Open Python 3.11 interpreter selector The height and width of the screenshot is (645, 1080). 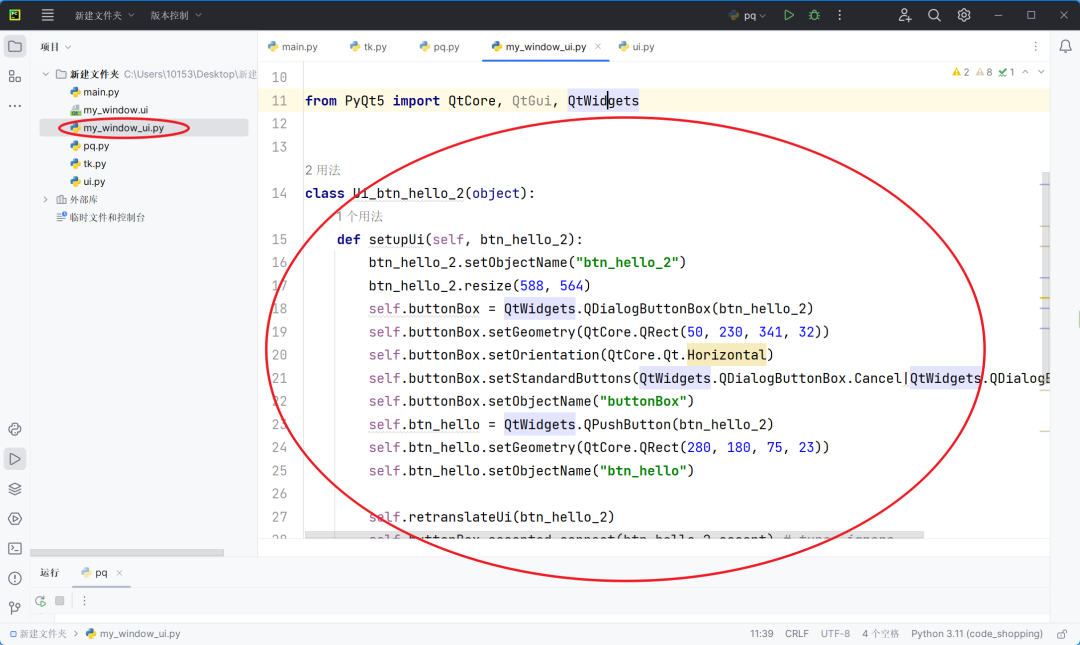[x=977, y=633]
